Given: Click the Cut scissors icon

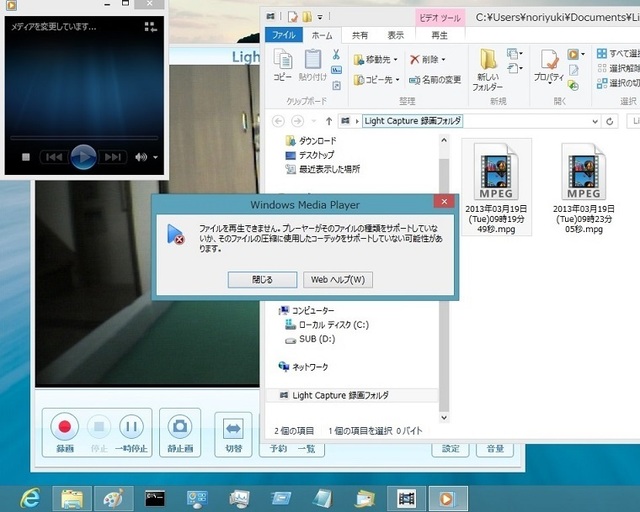Looking at the screenshot, I should [336, 54].
